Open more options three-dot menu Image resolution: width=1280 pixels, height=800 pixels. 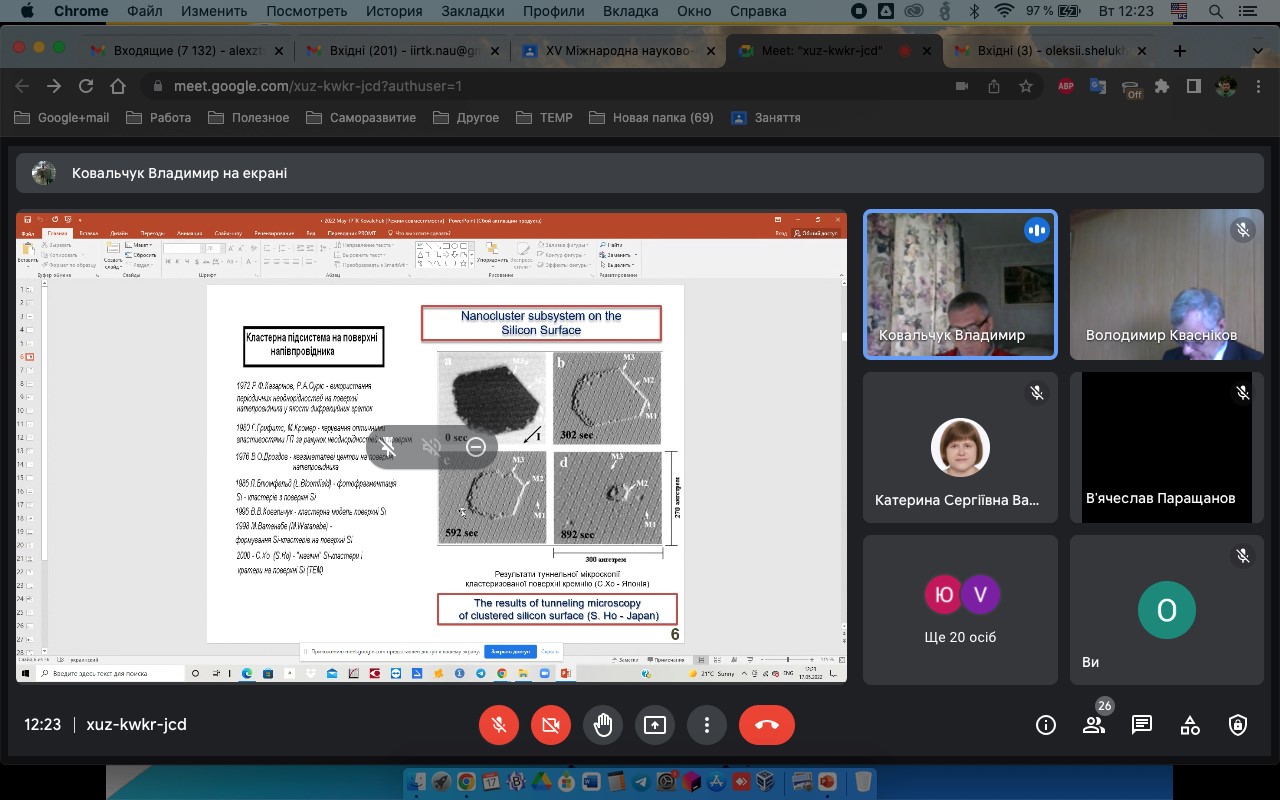[x=707, y=725]
